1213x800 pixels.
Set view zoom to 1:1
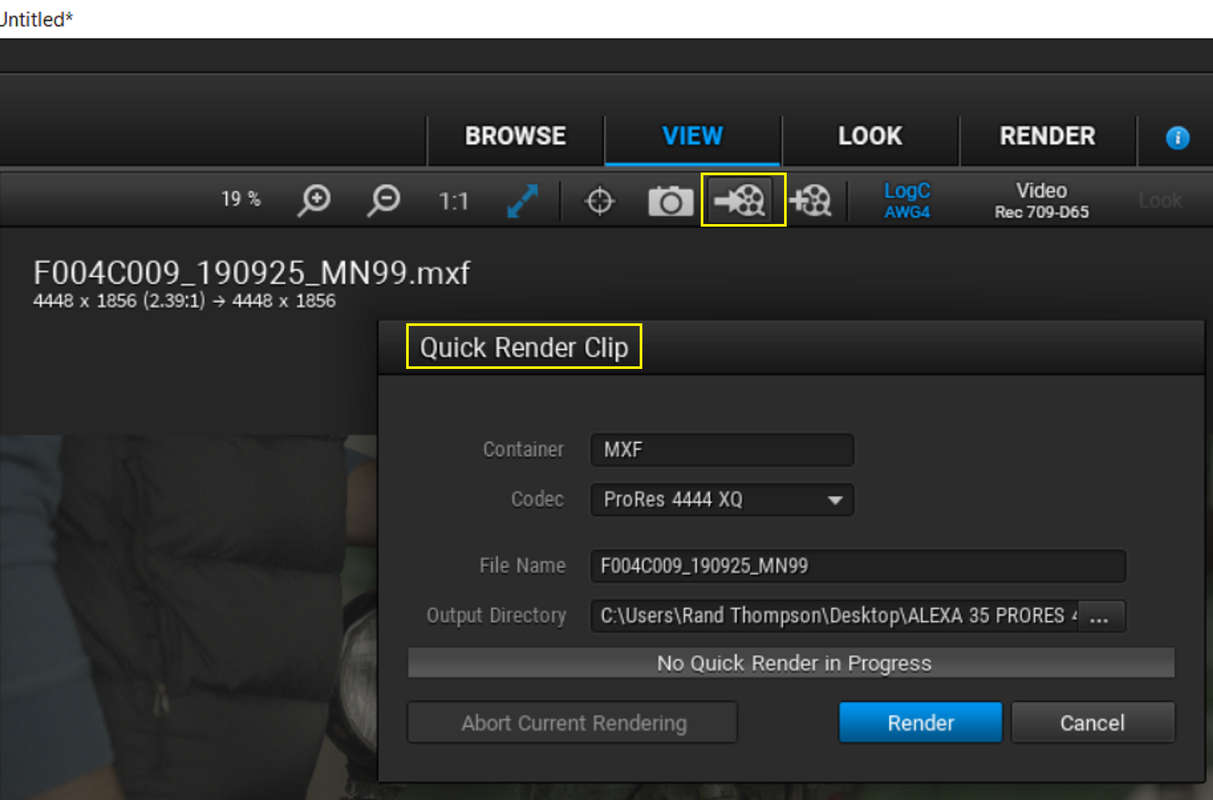454,201
